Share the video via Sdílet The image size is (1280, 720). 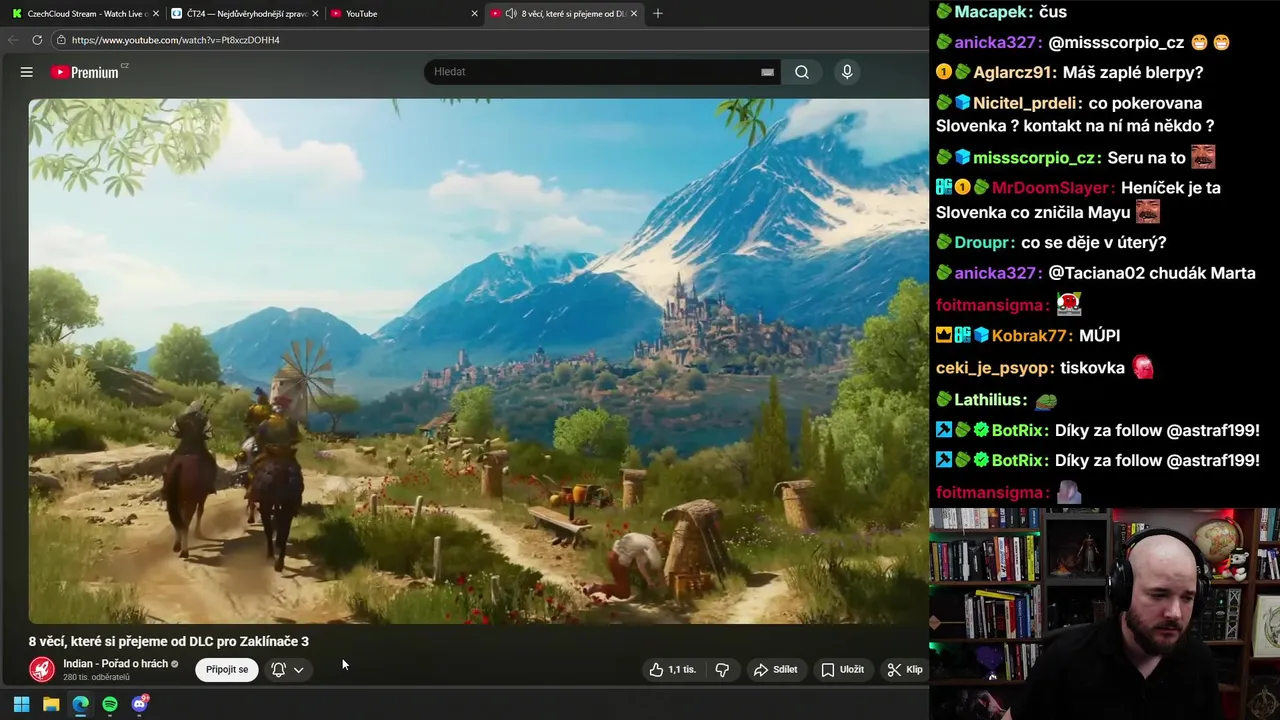(x=775, y=670)
